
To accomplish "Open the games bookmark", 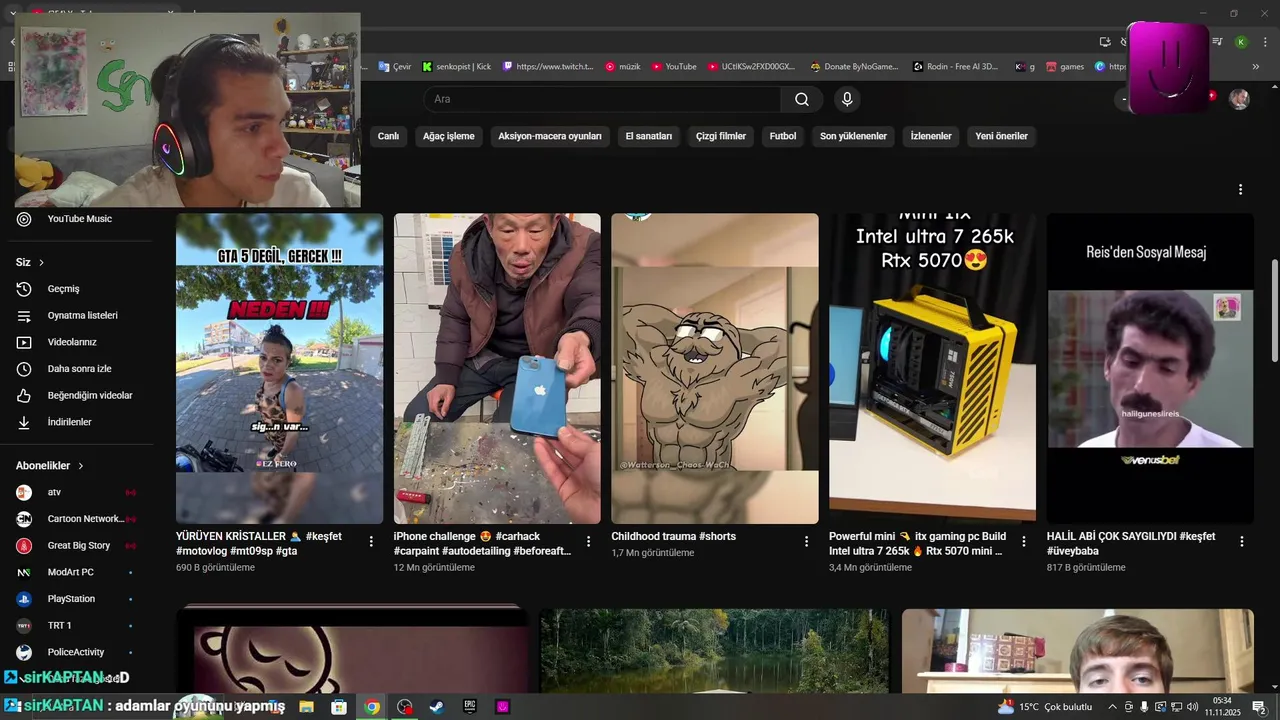I will point(1065,67).
